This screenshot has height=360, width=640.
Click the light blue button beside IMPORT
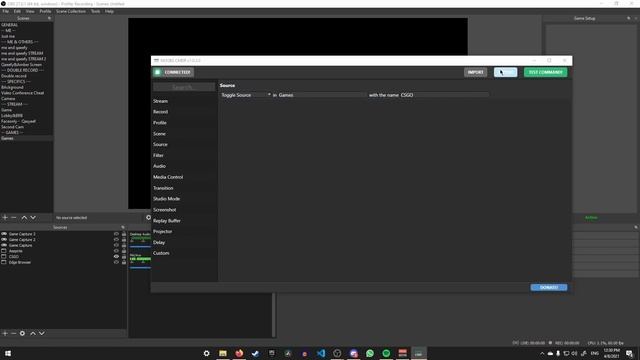point(505,72)
